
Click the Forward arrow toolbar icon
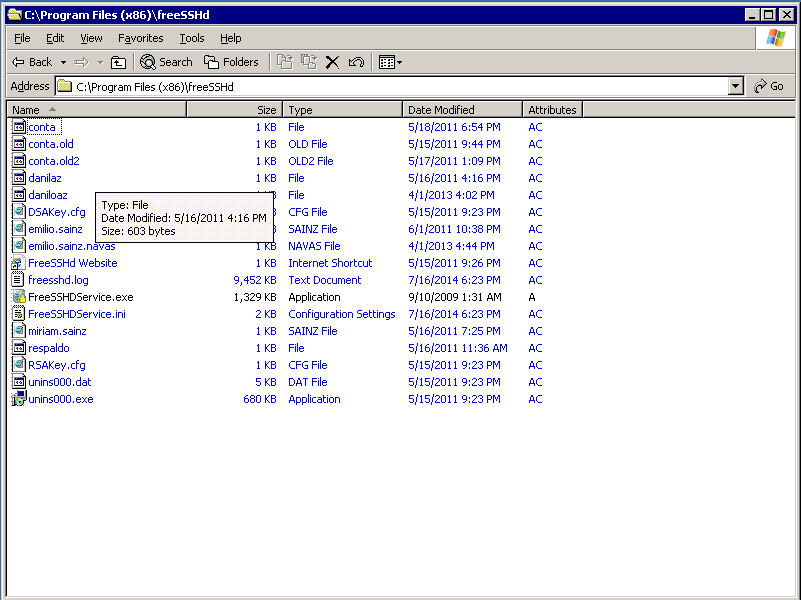(x=81, y=62)
